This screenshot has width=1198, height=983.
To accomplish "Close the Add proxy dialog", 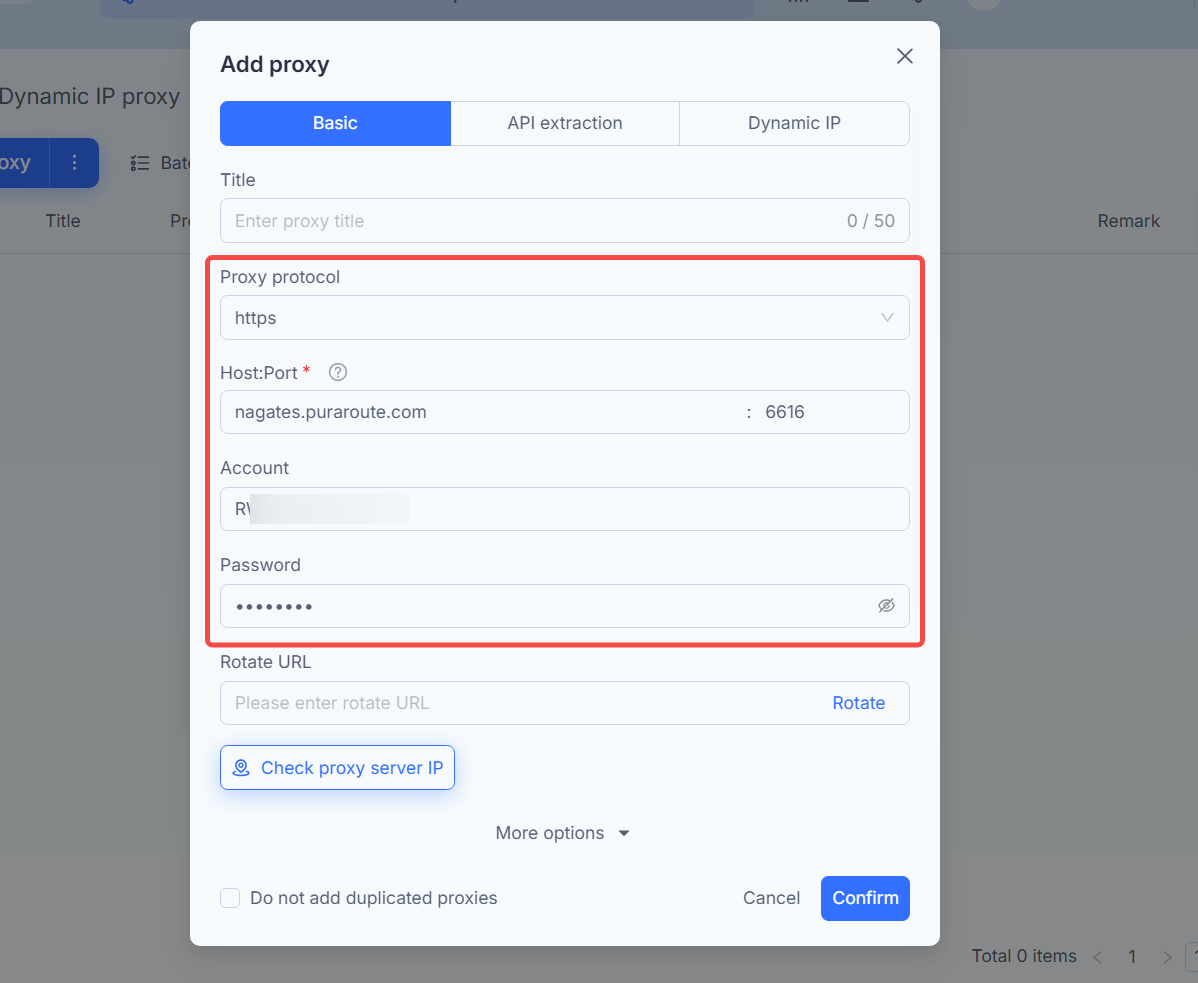I will pyautogui.click(x=905, y=56).
